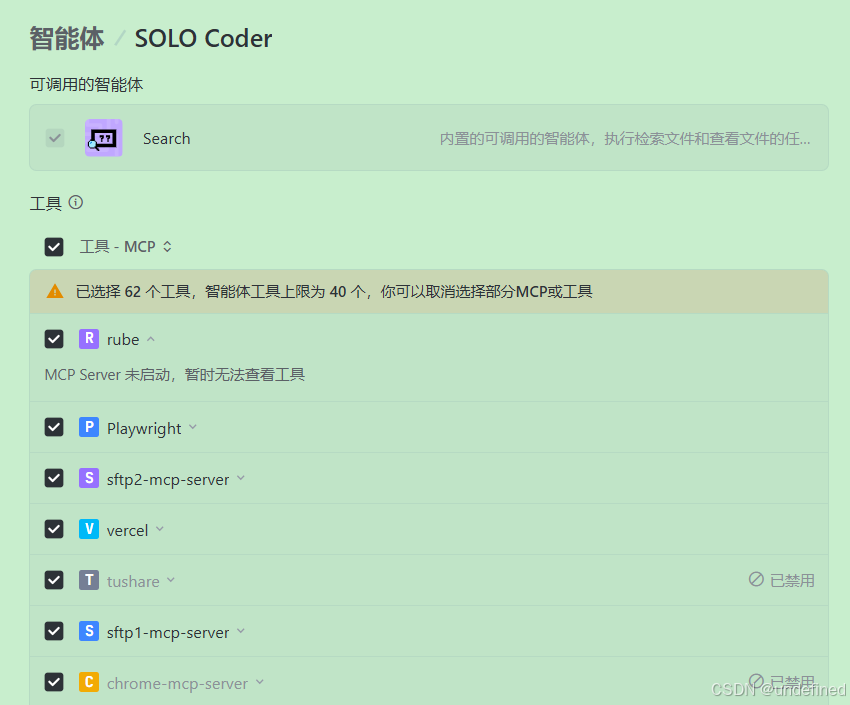Screen dimensions: 850x705
Task: Uncheck the vercel checkbox
Action: tap(54, 529)
